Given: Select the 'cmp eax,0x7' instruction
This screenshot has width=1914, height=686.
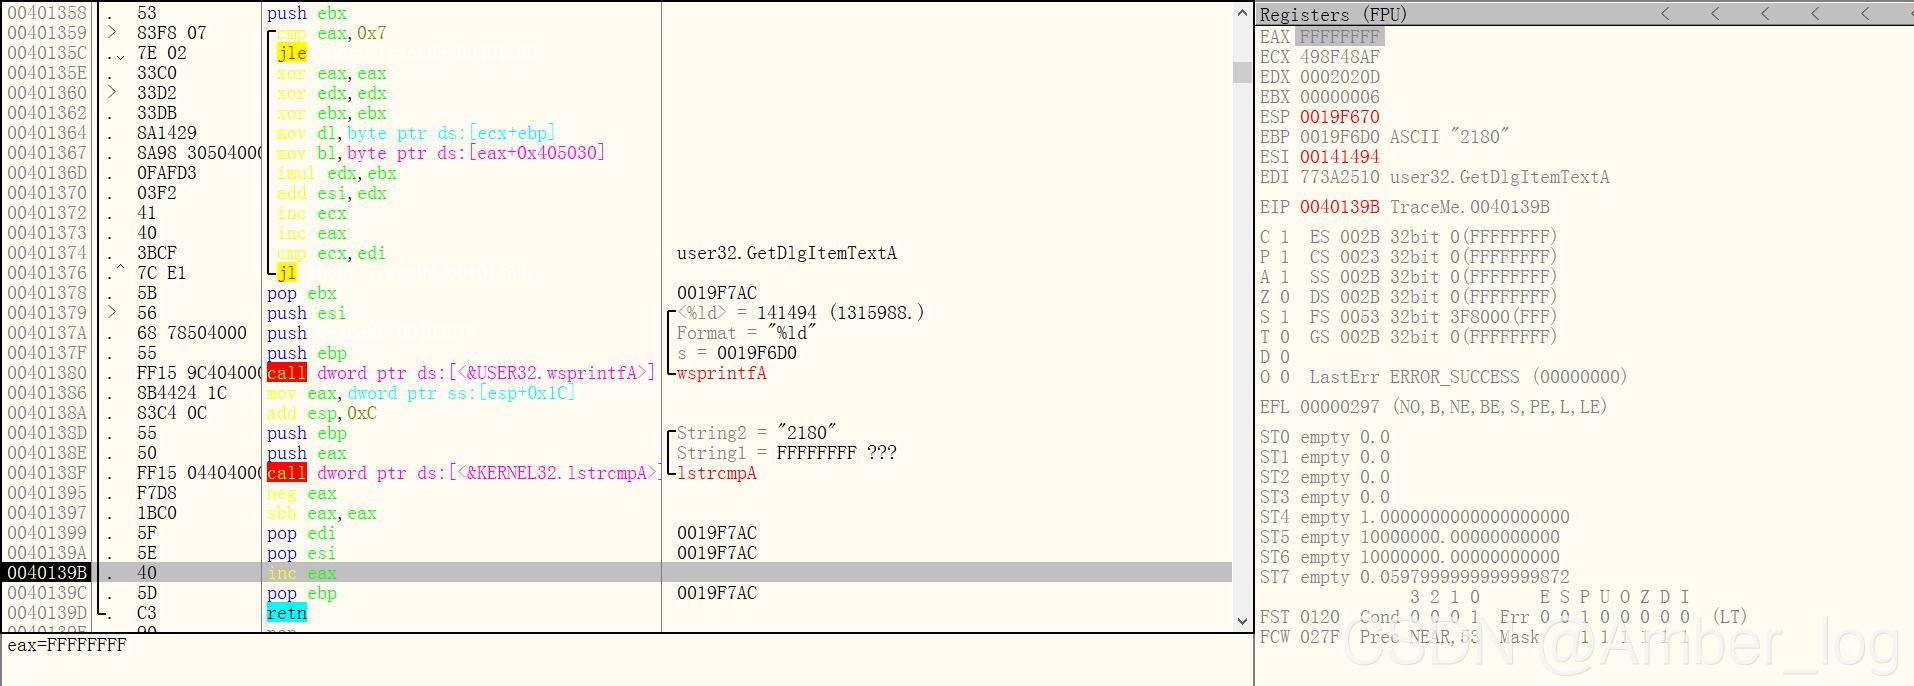Looking at the screenshot, I should (x=331, y=33).
